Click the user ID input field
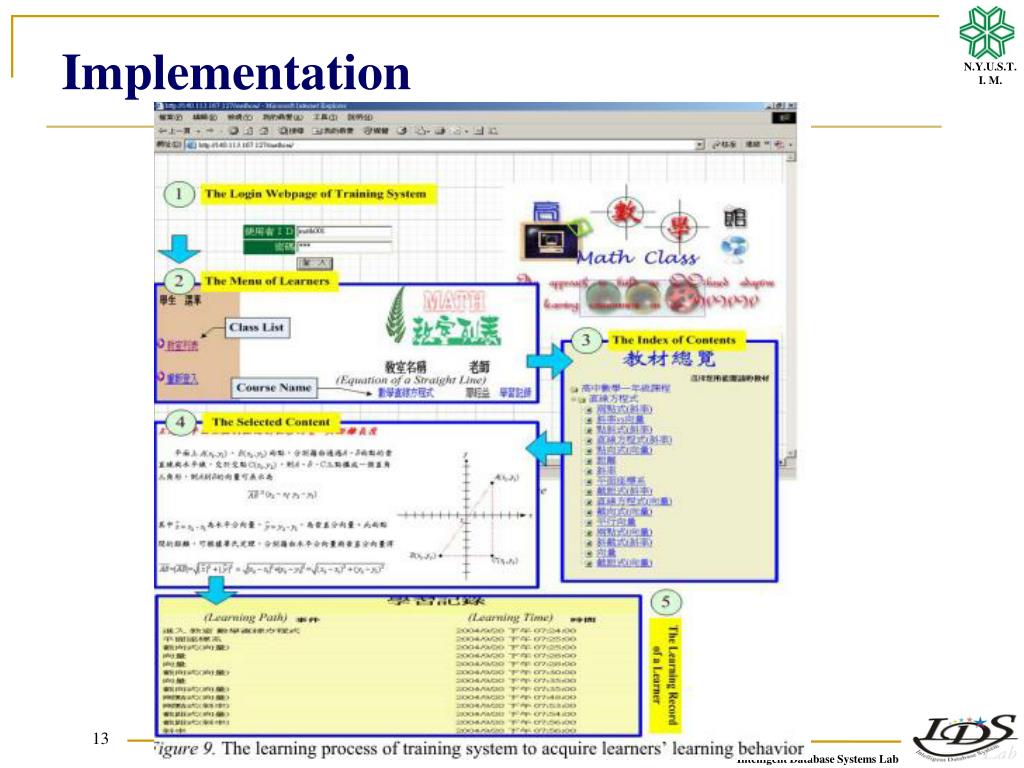Viewport: 1024px width, 768px height. pyautogui.click(x=344, y=231)
